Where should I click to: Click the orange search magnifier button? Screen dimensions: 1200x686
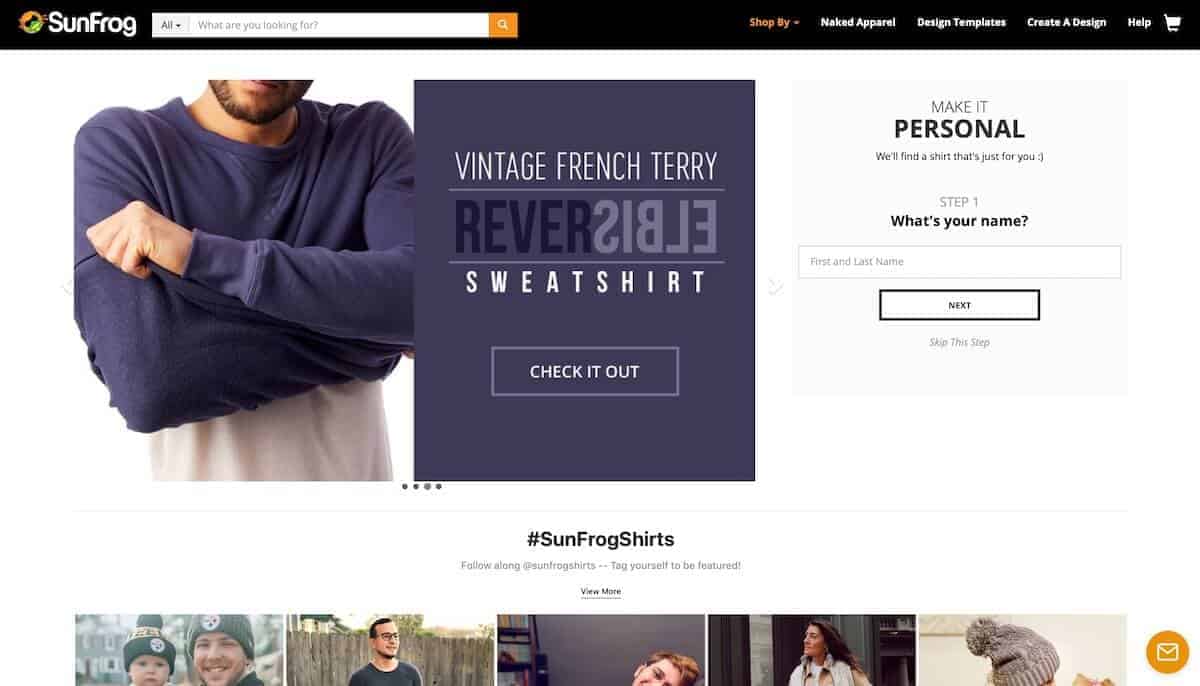pos(503,25)
